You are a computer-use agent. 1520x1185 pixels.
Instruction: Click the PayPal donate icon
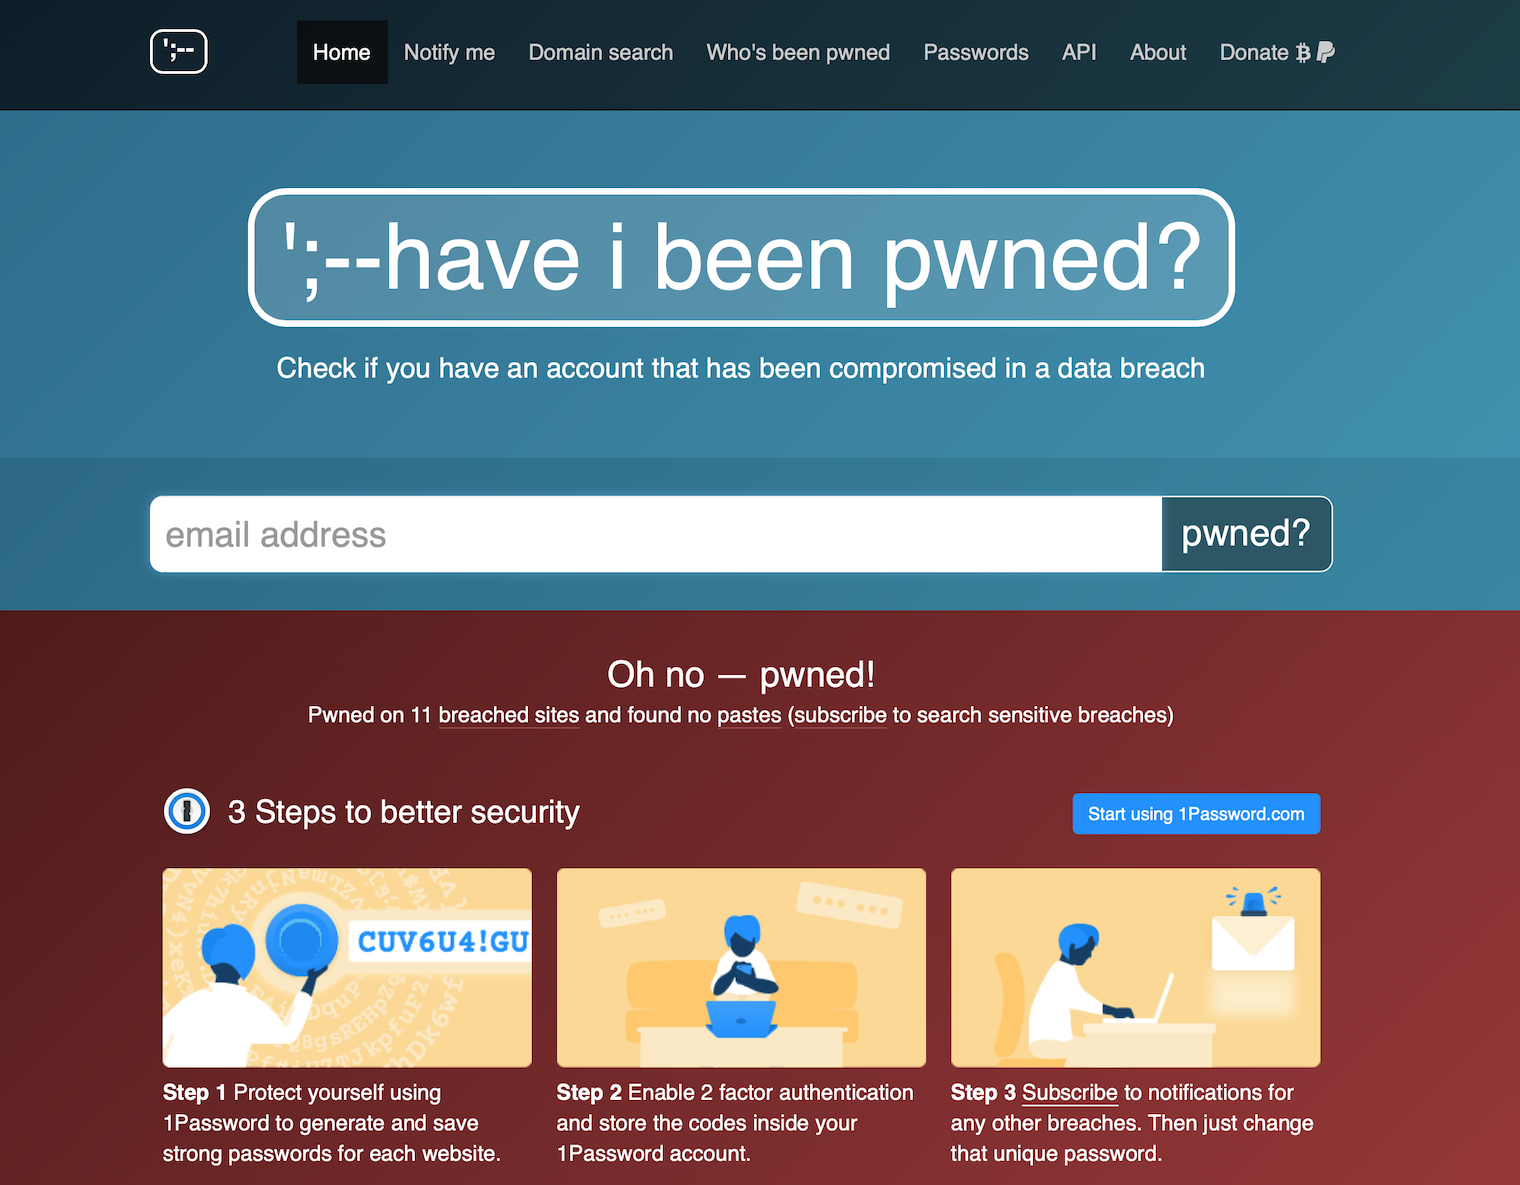pyautogui.click(x=1326, y=52)
